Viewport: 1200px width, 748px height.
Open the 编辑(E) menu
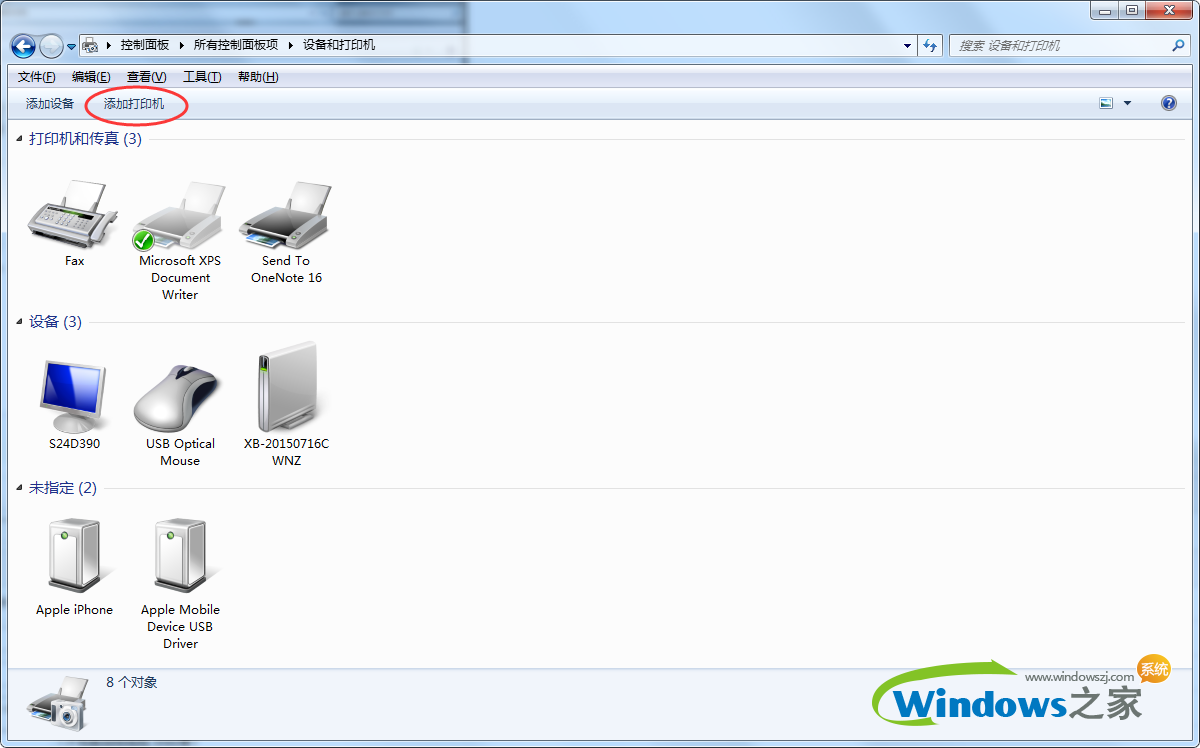(x=91, y=77)
